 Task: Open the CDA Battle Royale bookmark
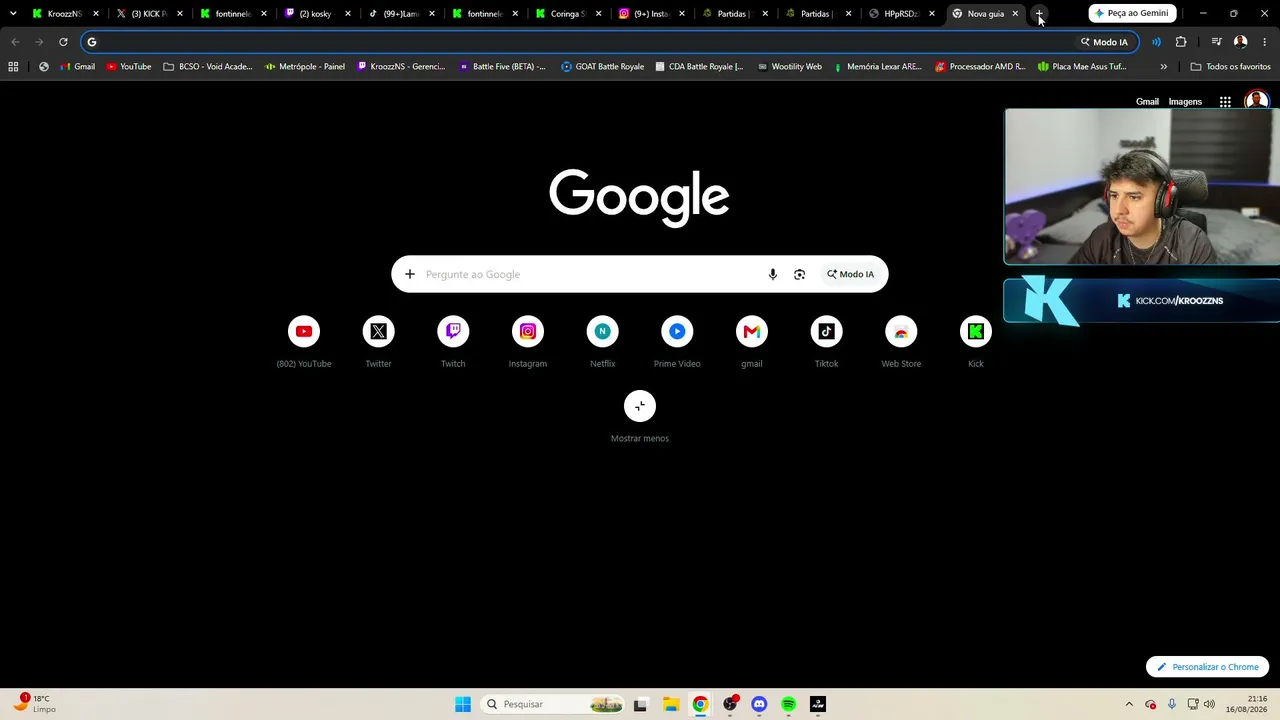point(699,67)
